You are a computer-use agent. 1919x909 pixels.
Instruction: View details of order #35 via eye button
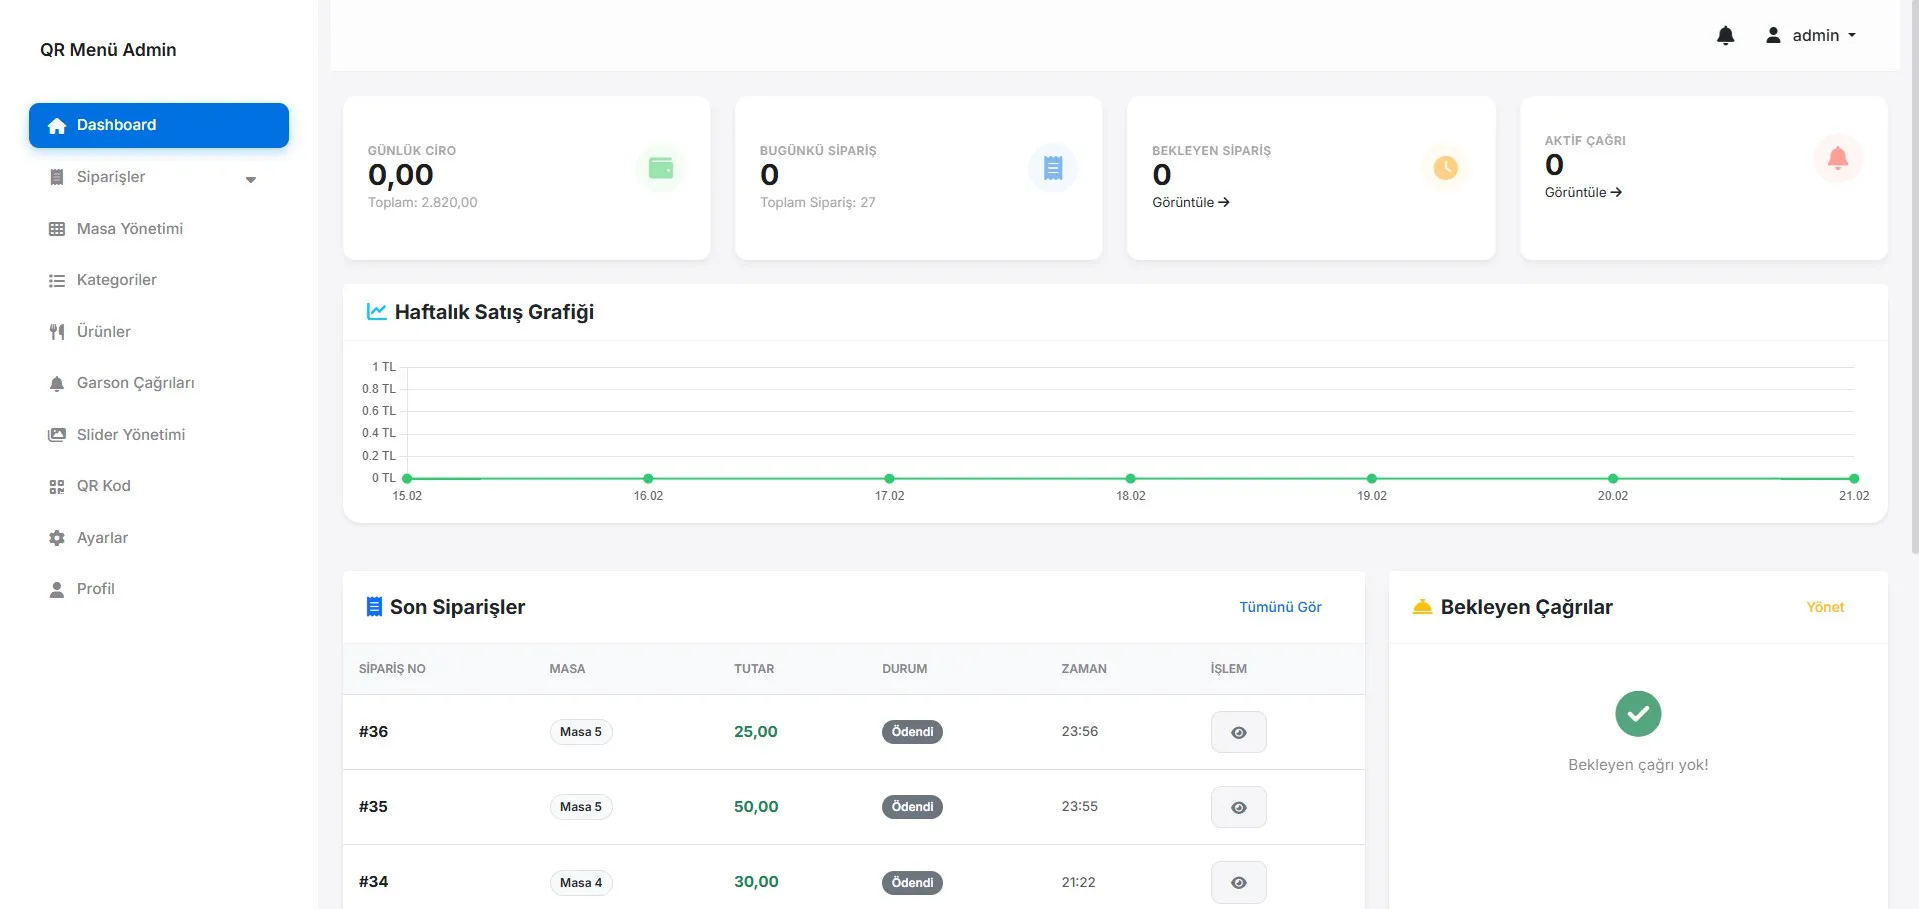pos(1238,807)
